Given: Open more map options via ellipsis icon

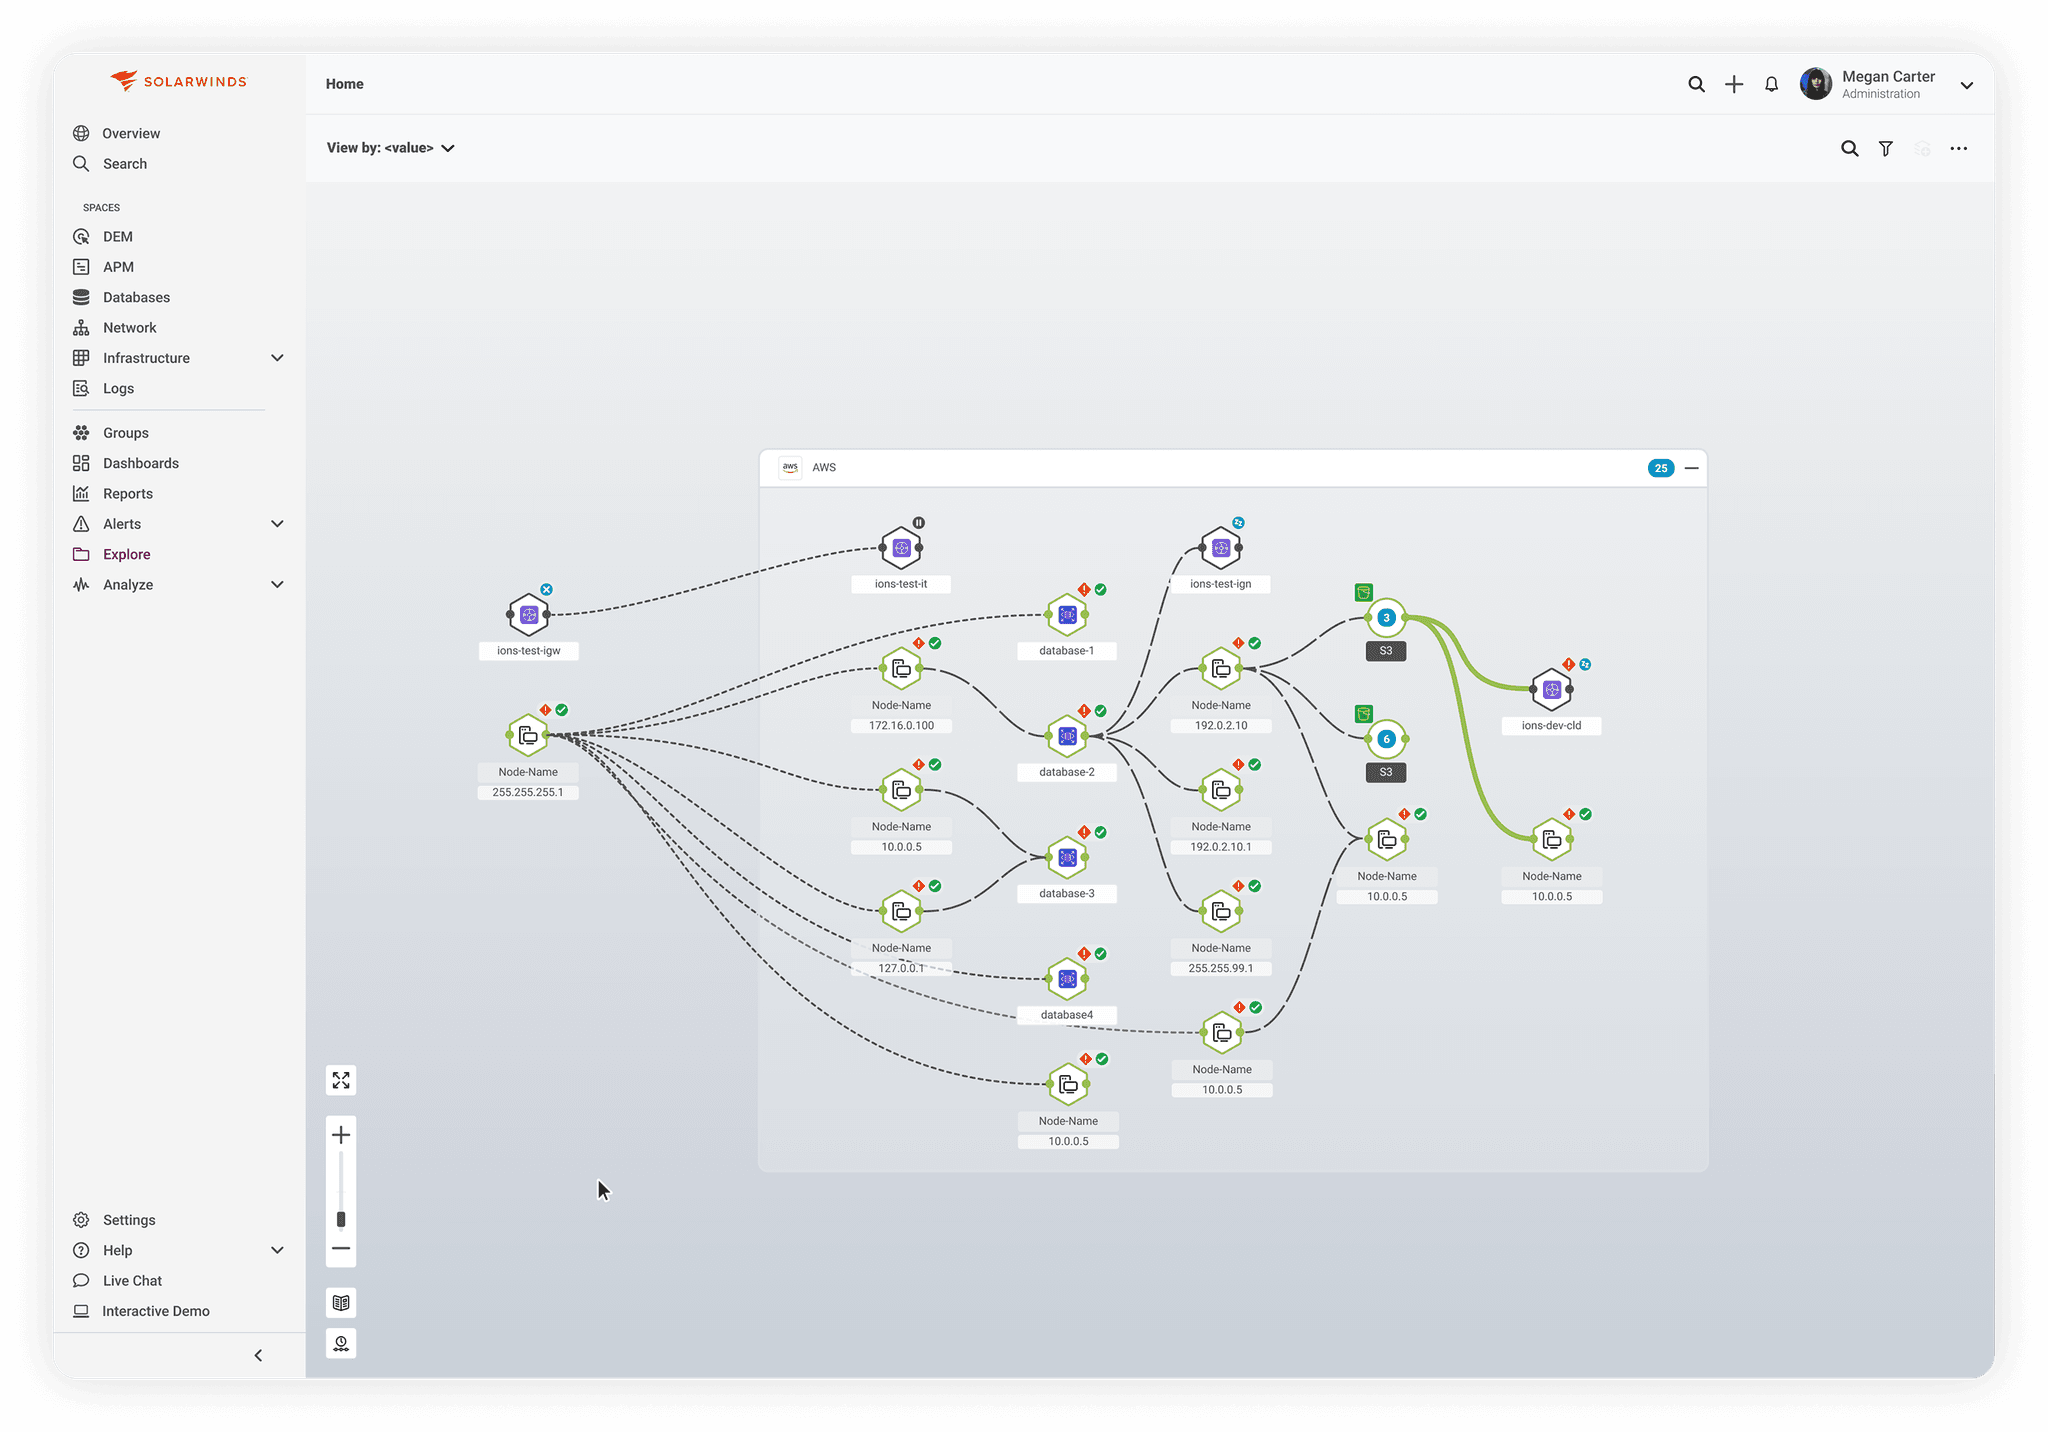Looking at the screenshot, I should 1958,148.
